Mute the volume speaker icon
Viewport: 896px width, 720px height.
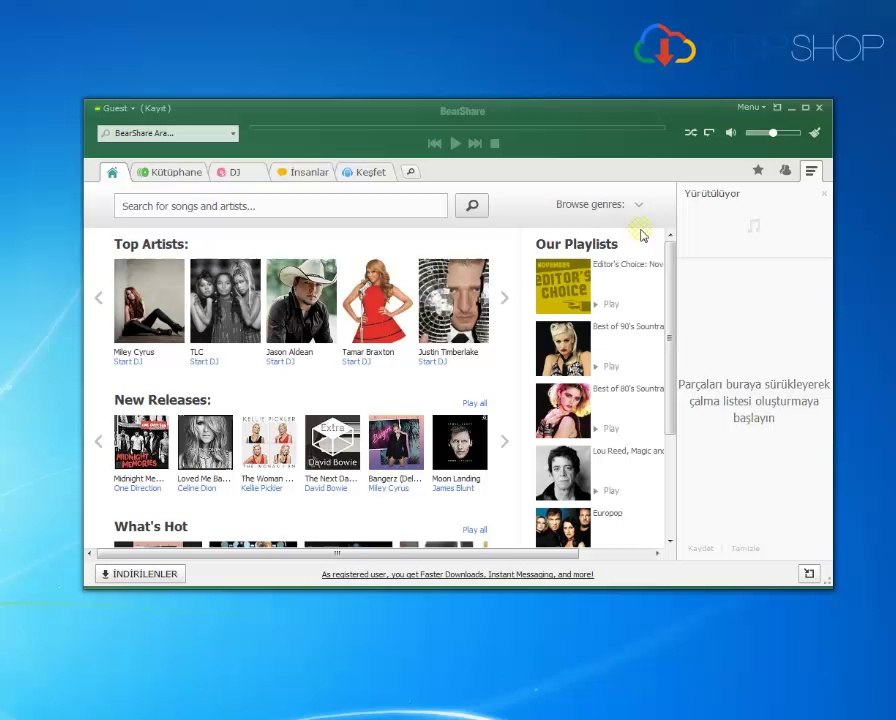click(731, 132)
